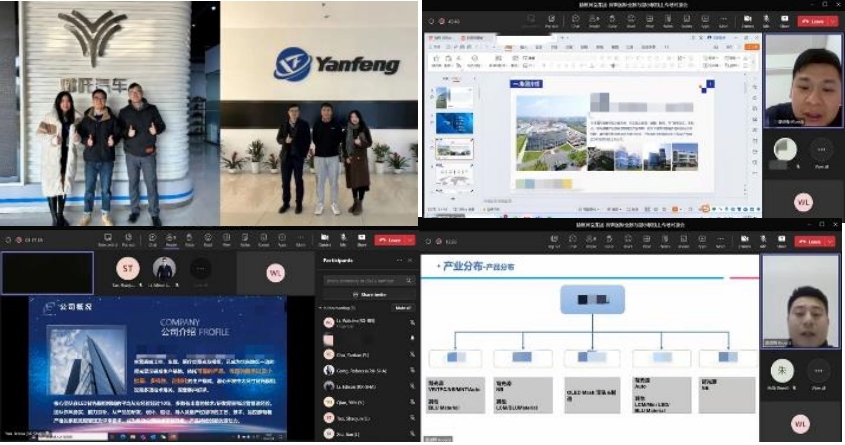Open Apps in the 产业分布 slide meeting
This screenshot has width=845, height=445.
[x=702, y=241]
